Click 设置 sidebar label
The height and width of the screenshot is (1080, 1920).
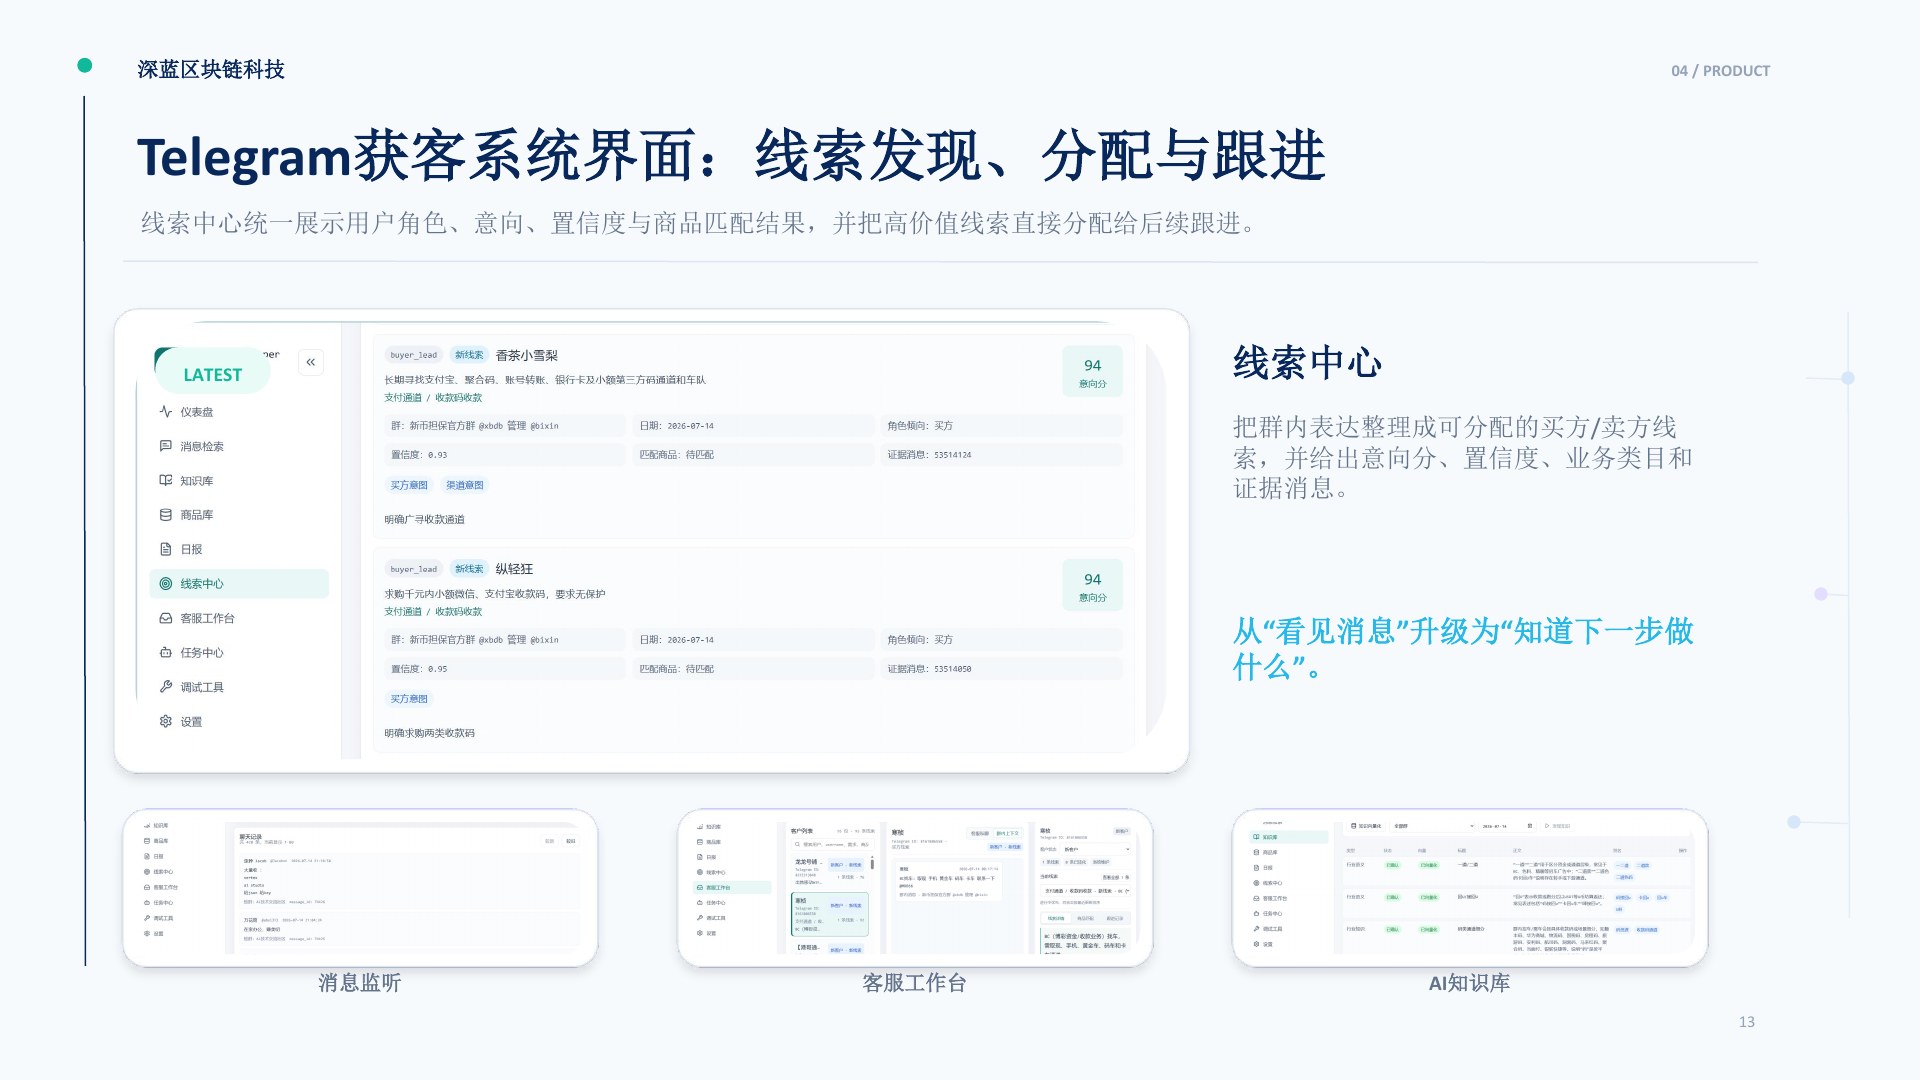[x=191, y=722]
